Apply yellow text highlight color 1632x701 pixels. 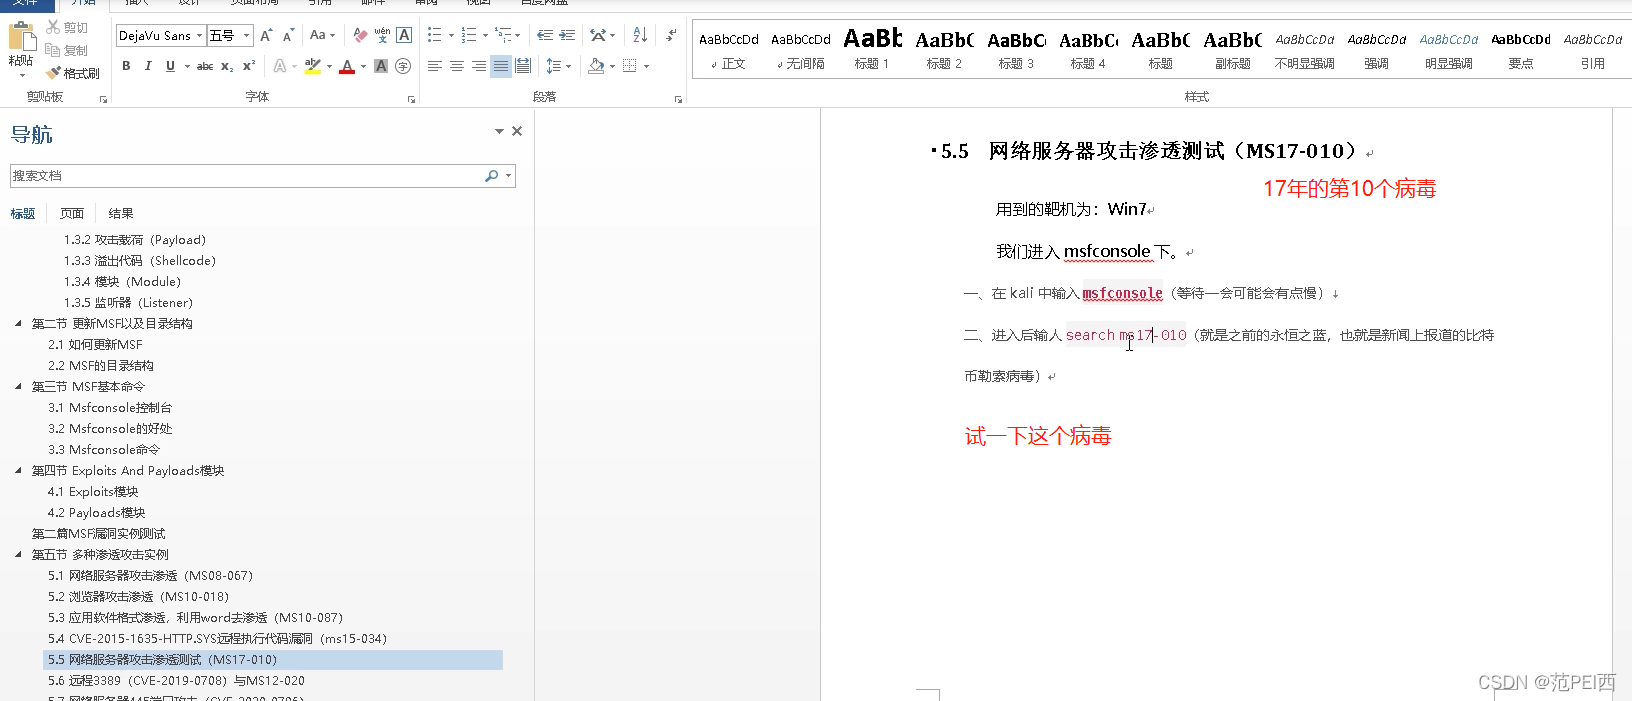click(312, 66)
